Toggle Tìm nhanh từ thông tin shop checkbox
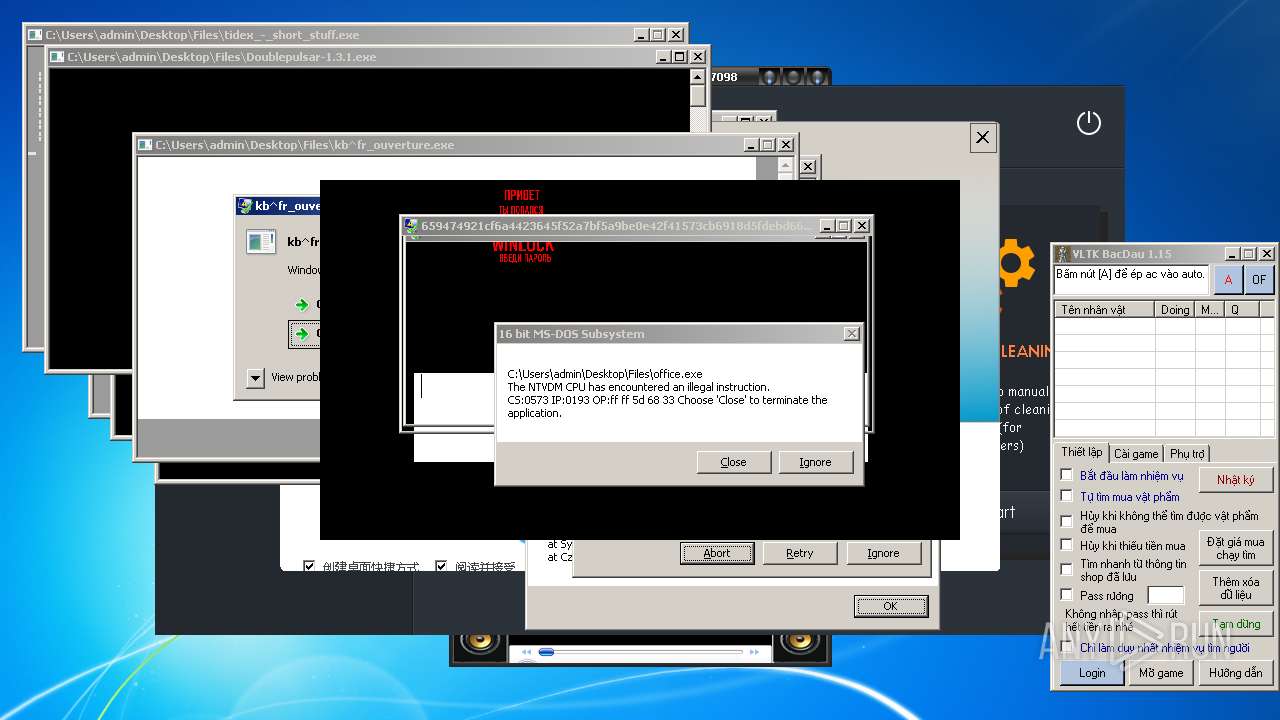 [x=1066, y=569]
